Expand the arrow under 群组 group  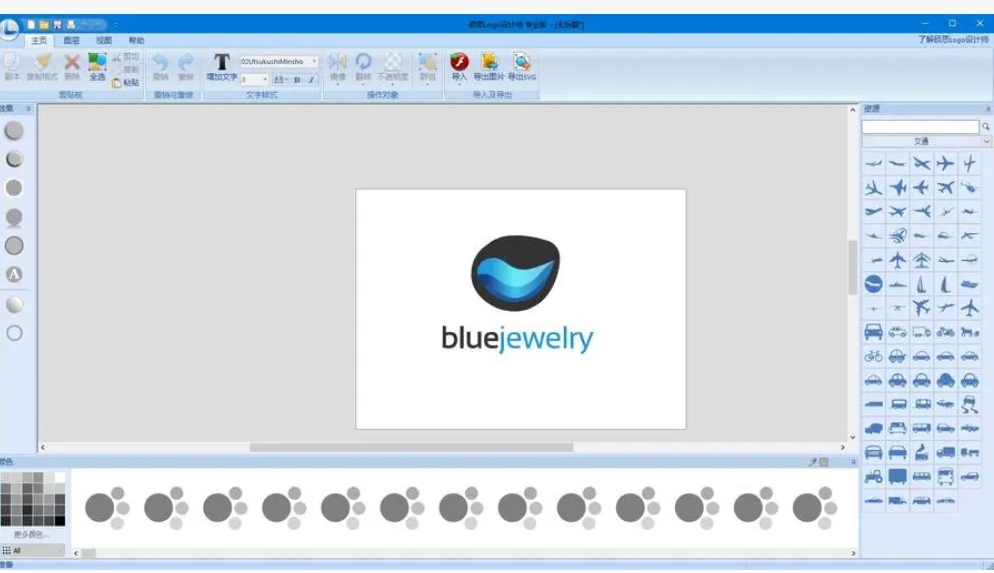pyautogui.click(x=428, y=84)
